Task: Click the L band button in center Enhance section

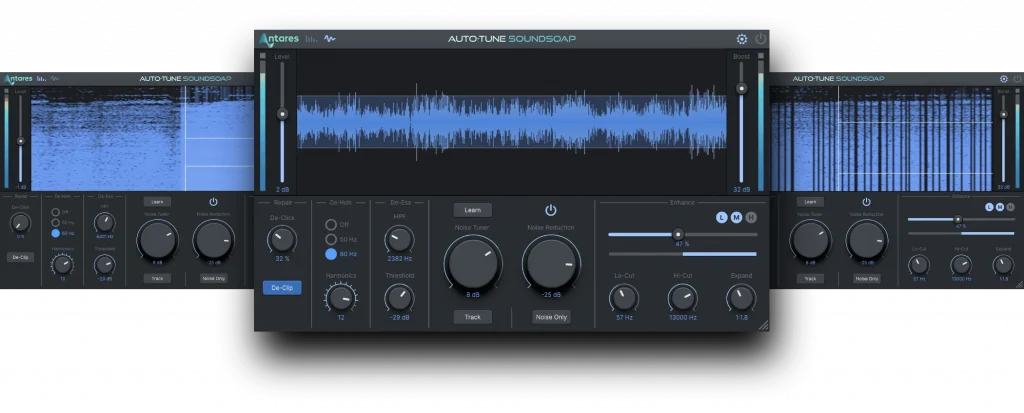Action: 722,218
